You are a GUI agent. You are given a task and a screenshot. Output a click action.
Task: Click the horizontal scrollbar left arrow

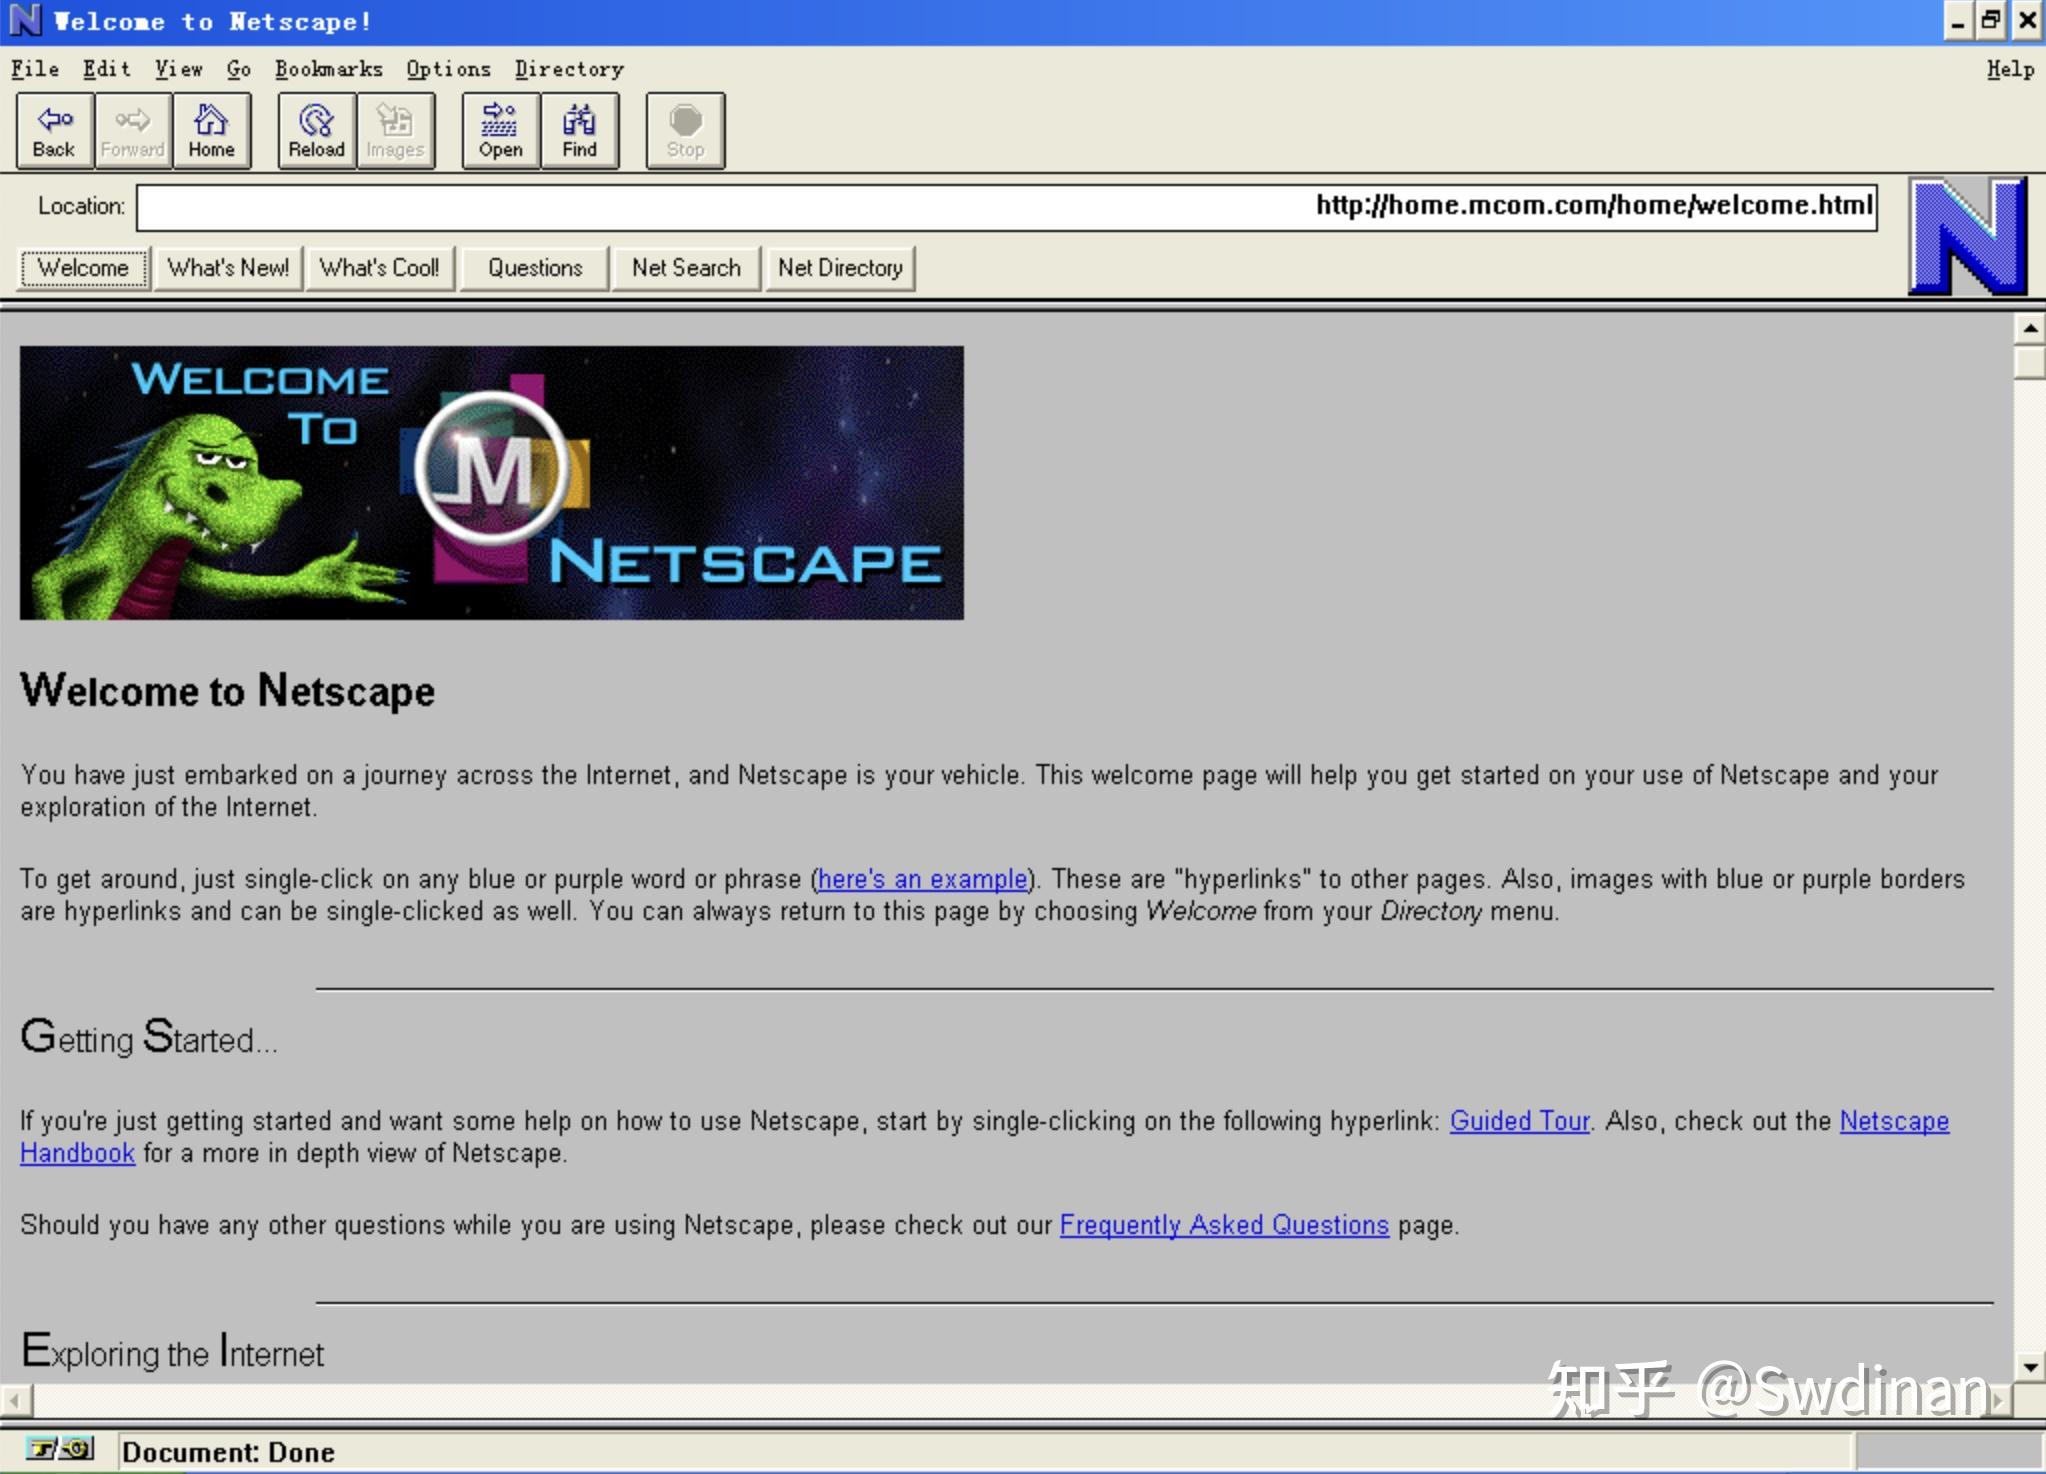coord(16,1401)
